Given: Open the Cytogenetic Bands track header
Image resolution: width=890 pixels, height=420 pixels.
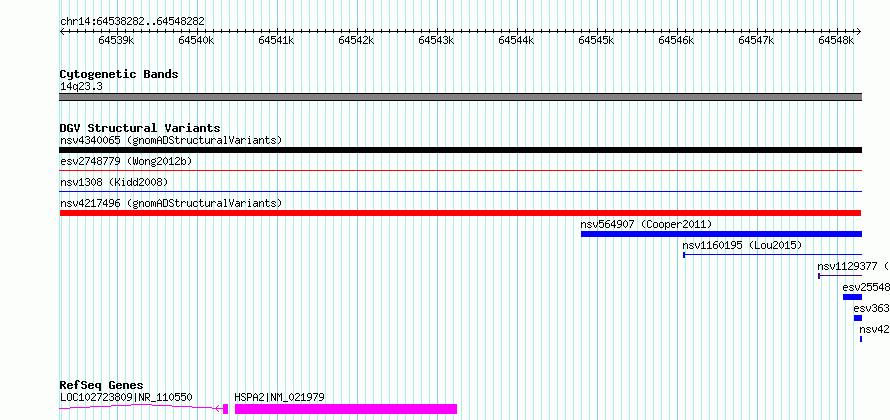Looking at the screenshot, I should tap(119, 74).
